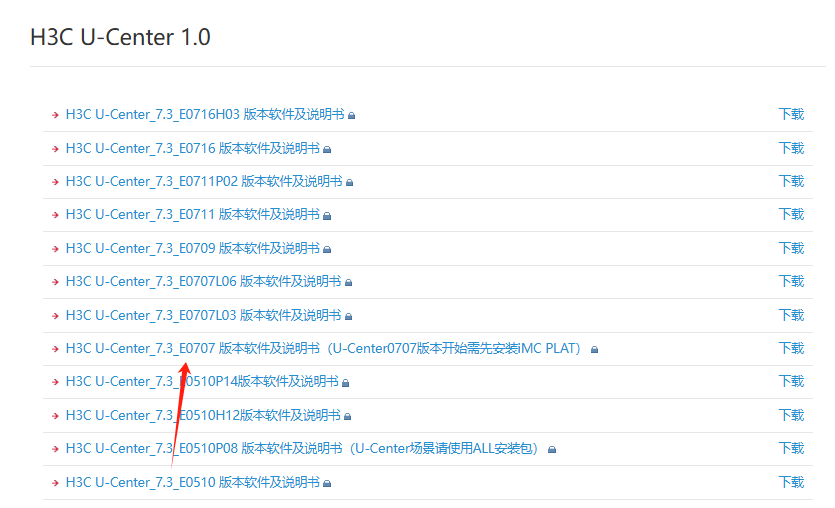Open H3C U-Center_7.3_E0711P02 software link
Screen dimensions: 835x508
point(204,181)
